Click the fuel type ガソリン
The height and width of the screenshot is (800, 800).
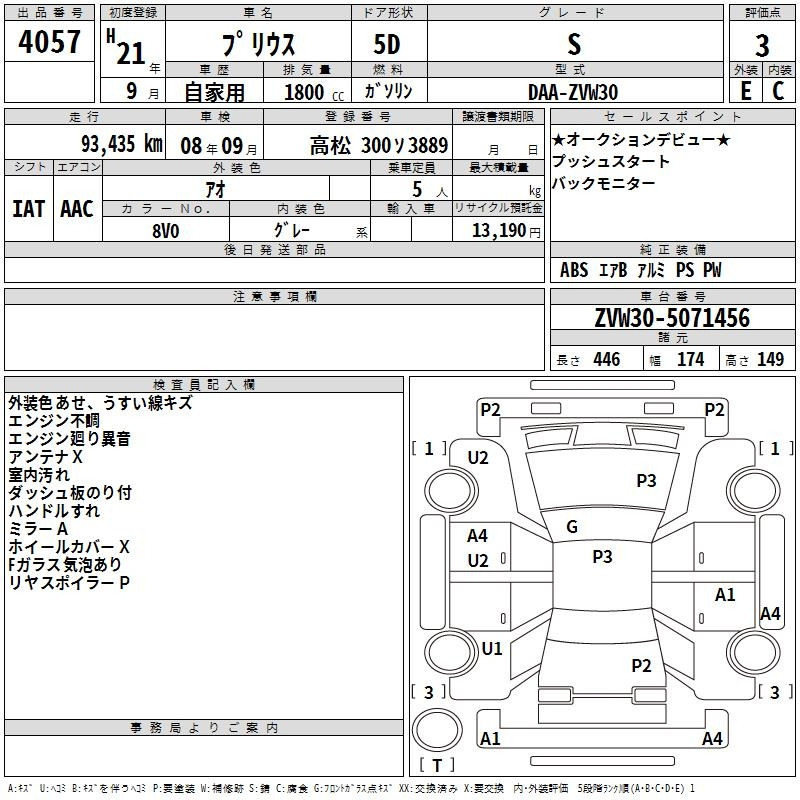[x=389, y=91]
